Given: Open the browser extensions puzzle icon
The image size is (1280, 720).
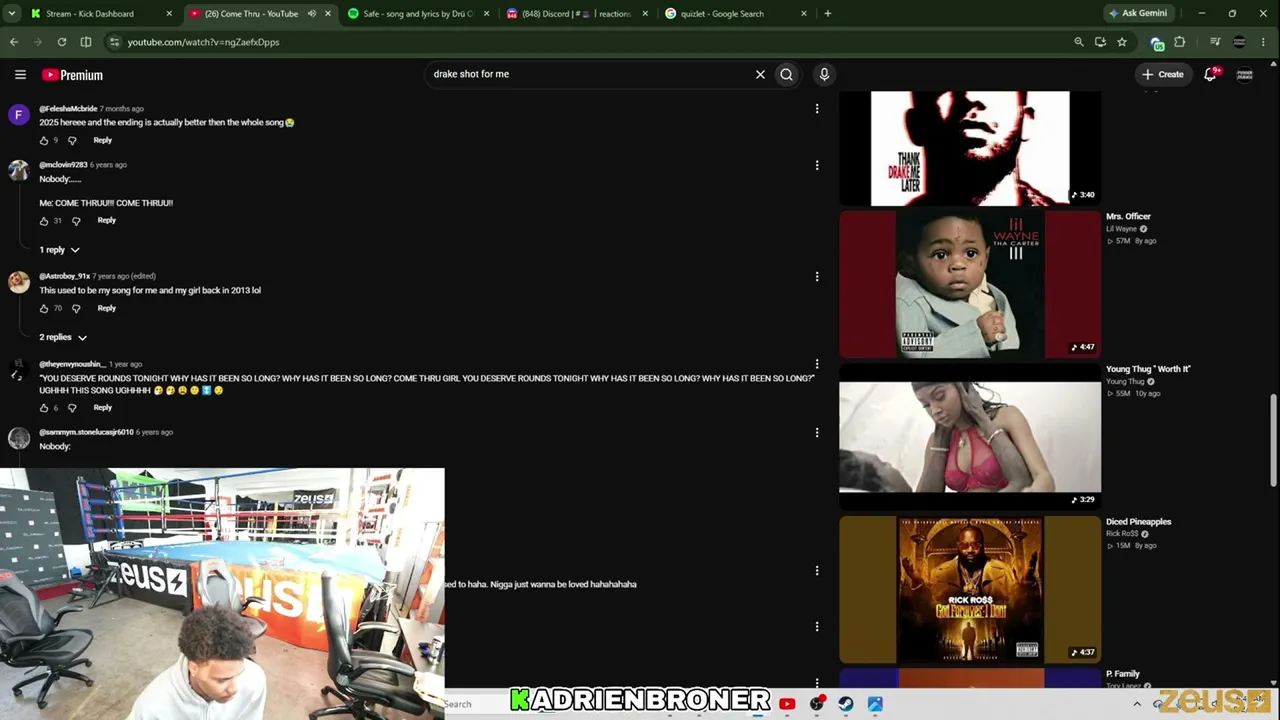Looking at the screenshot, I should pos(1180,42).
